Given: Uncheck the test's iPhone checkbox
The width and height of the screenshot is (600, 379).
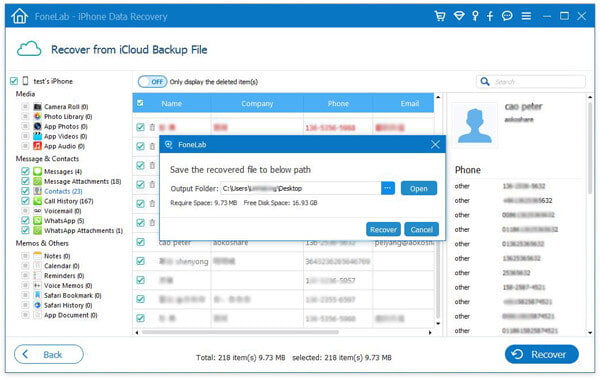Looking at the screenshot, I should [x=14, y=81].
